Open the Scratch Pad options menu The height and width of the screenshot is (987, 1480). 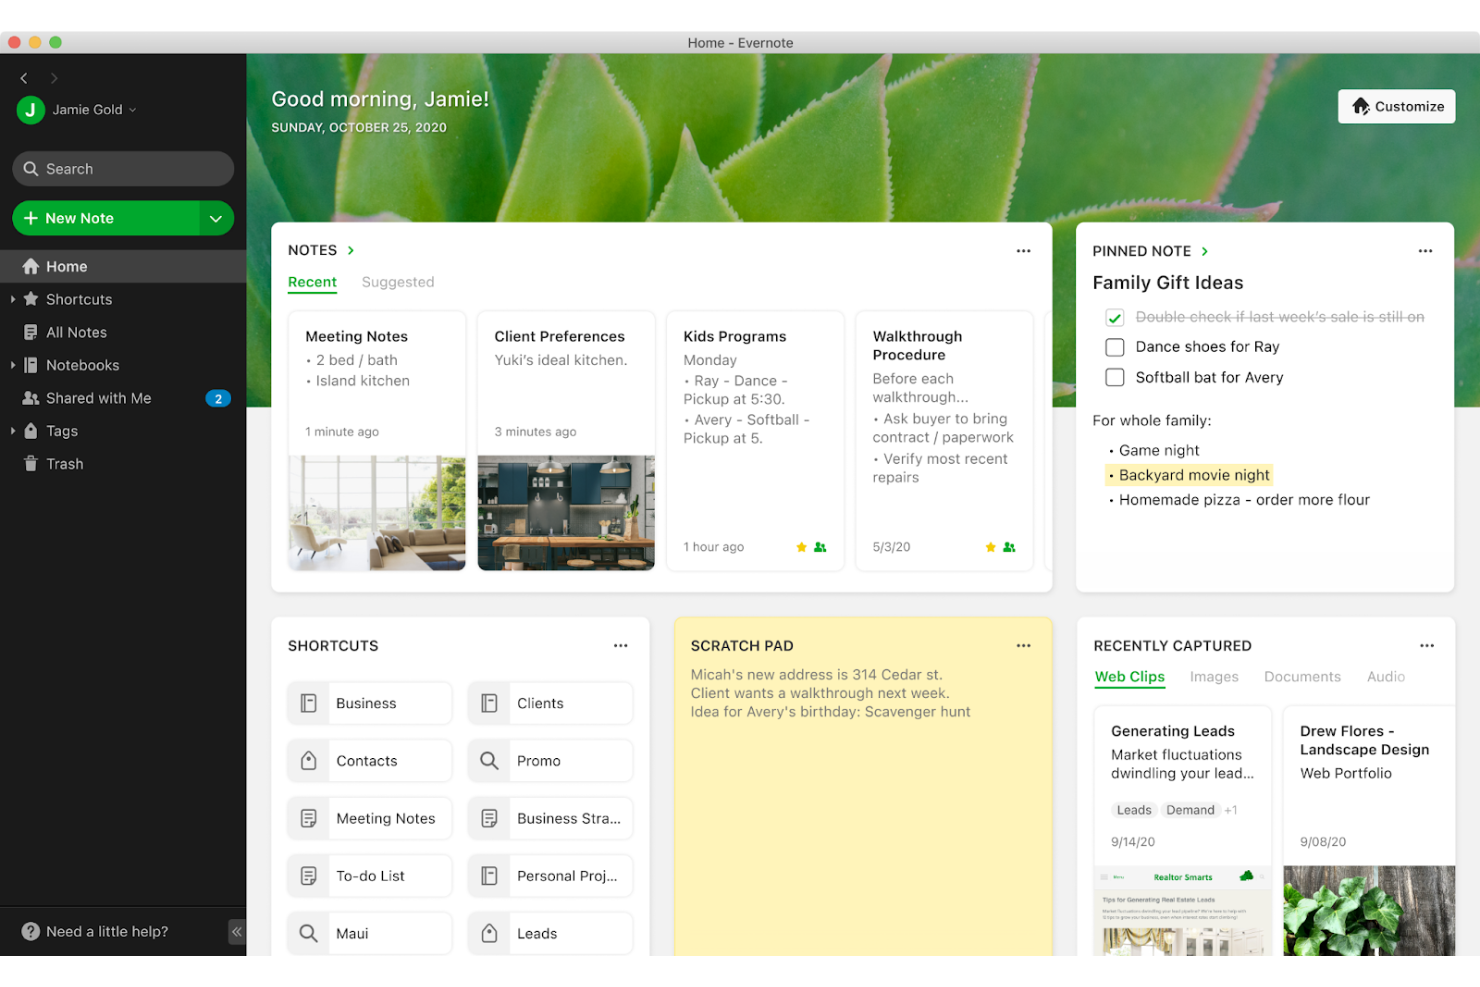coord(1023,646)
